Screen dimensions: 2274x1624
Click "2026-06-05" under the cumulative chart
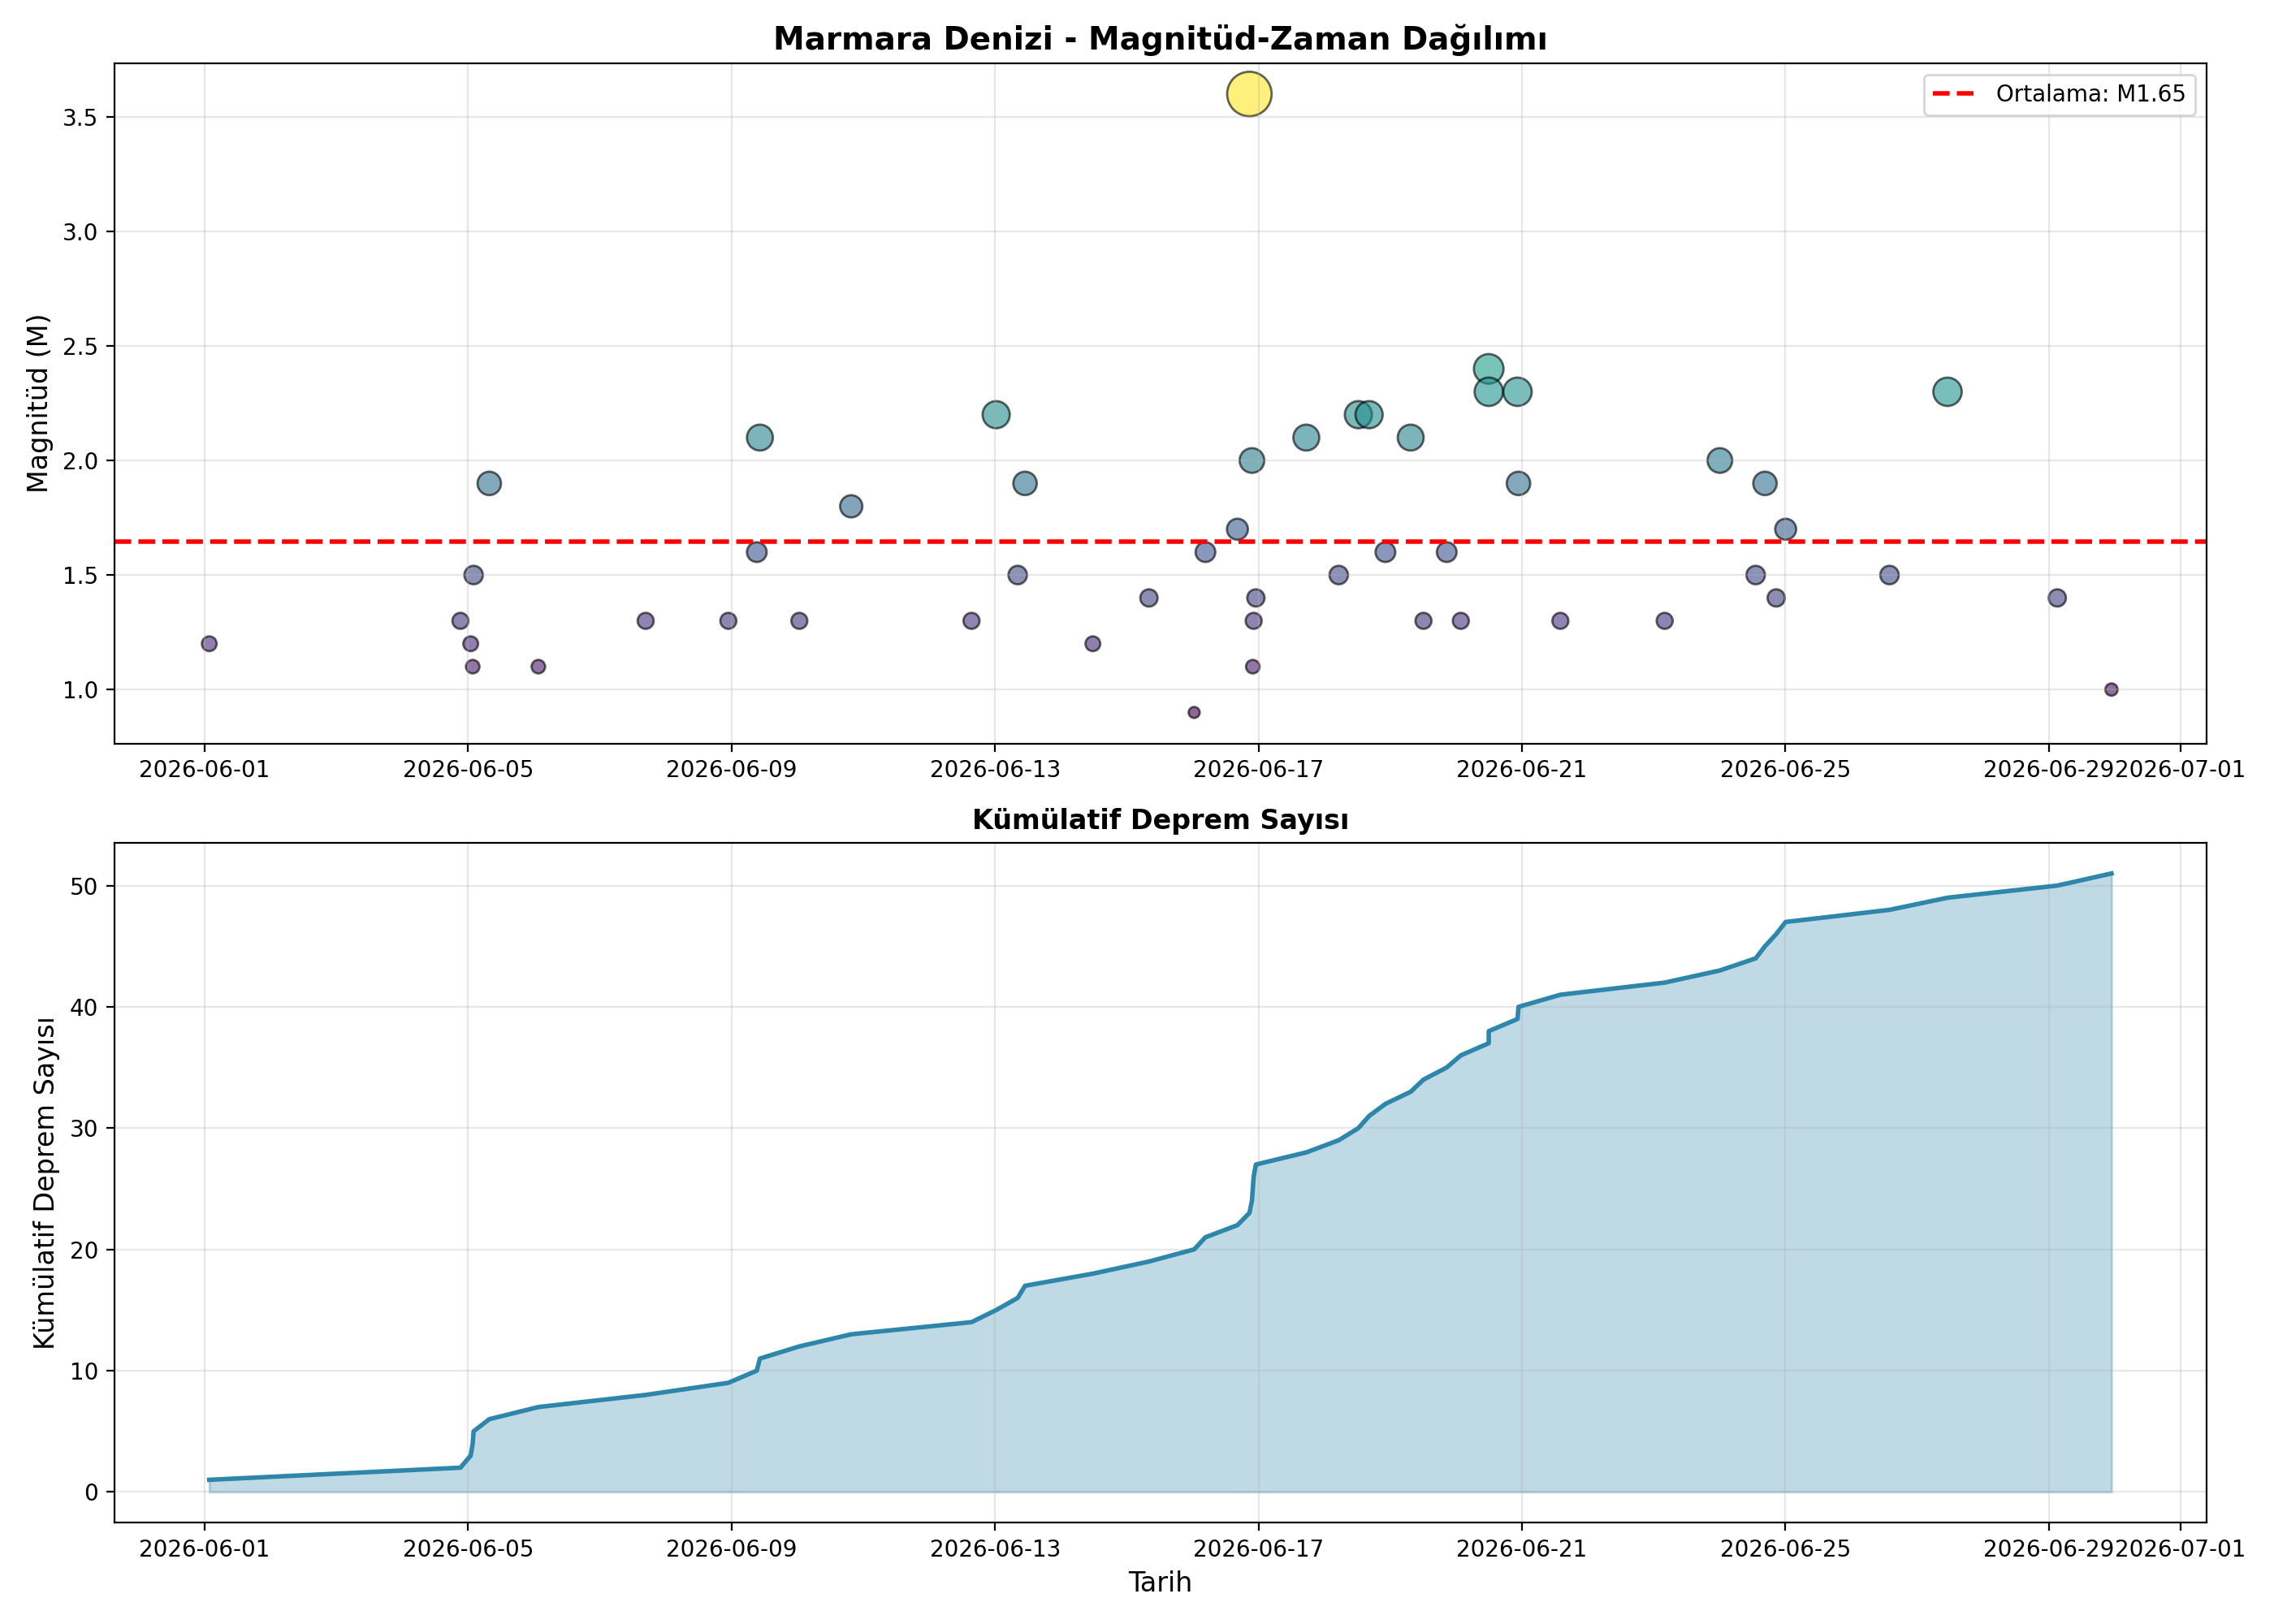[x=468, y=1549]
